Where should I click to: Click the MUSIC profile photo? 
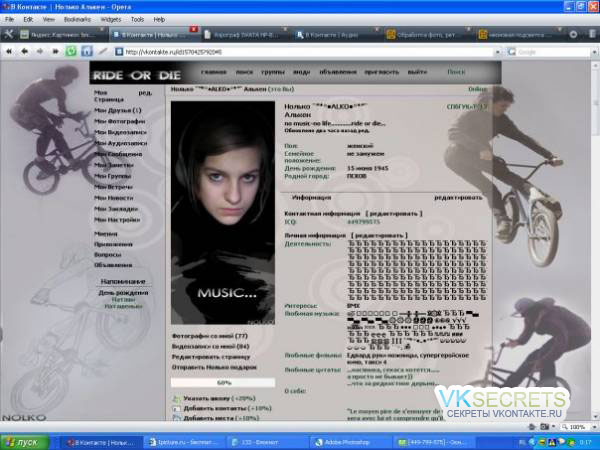point(223,213)
